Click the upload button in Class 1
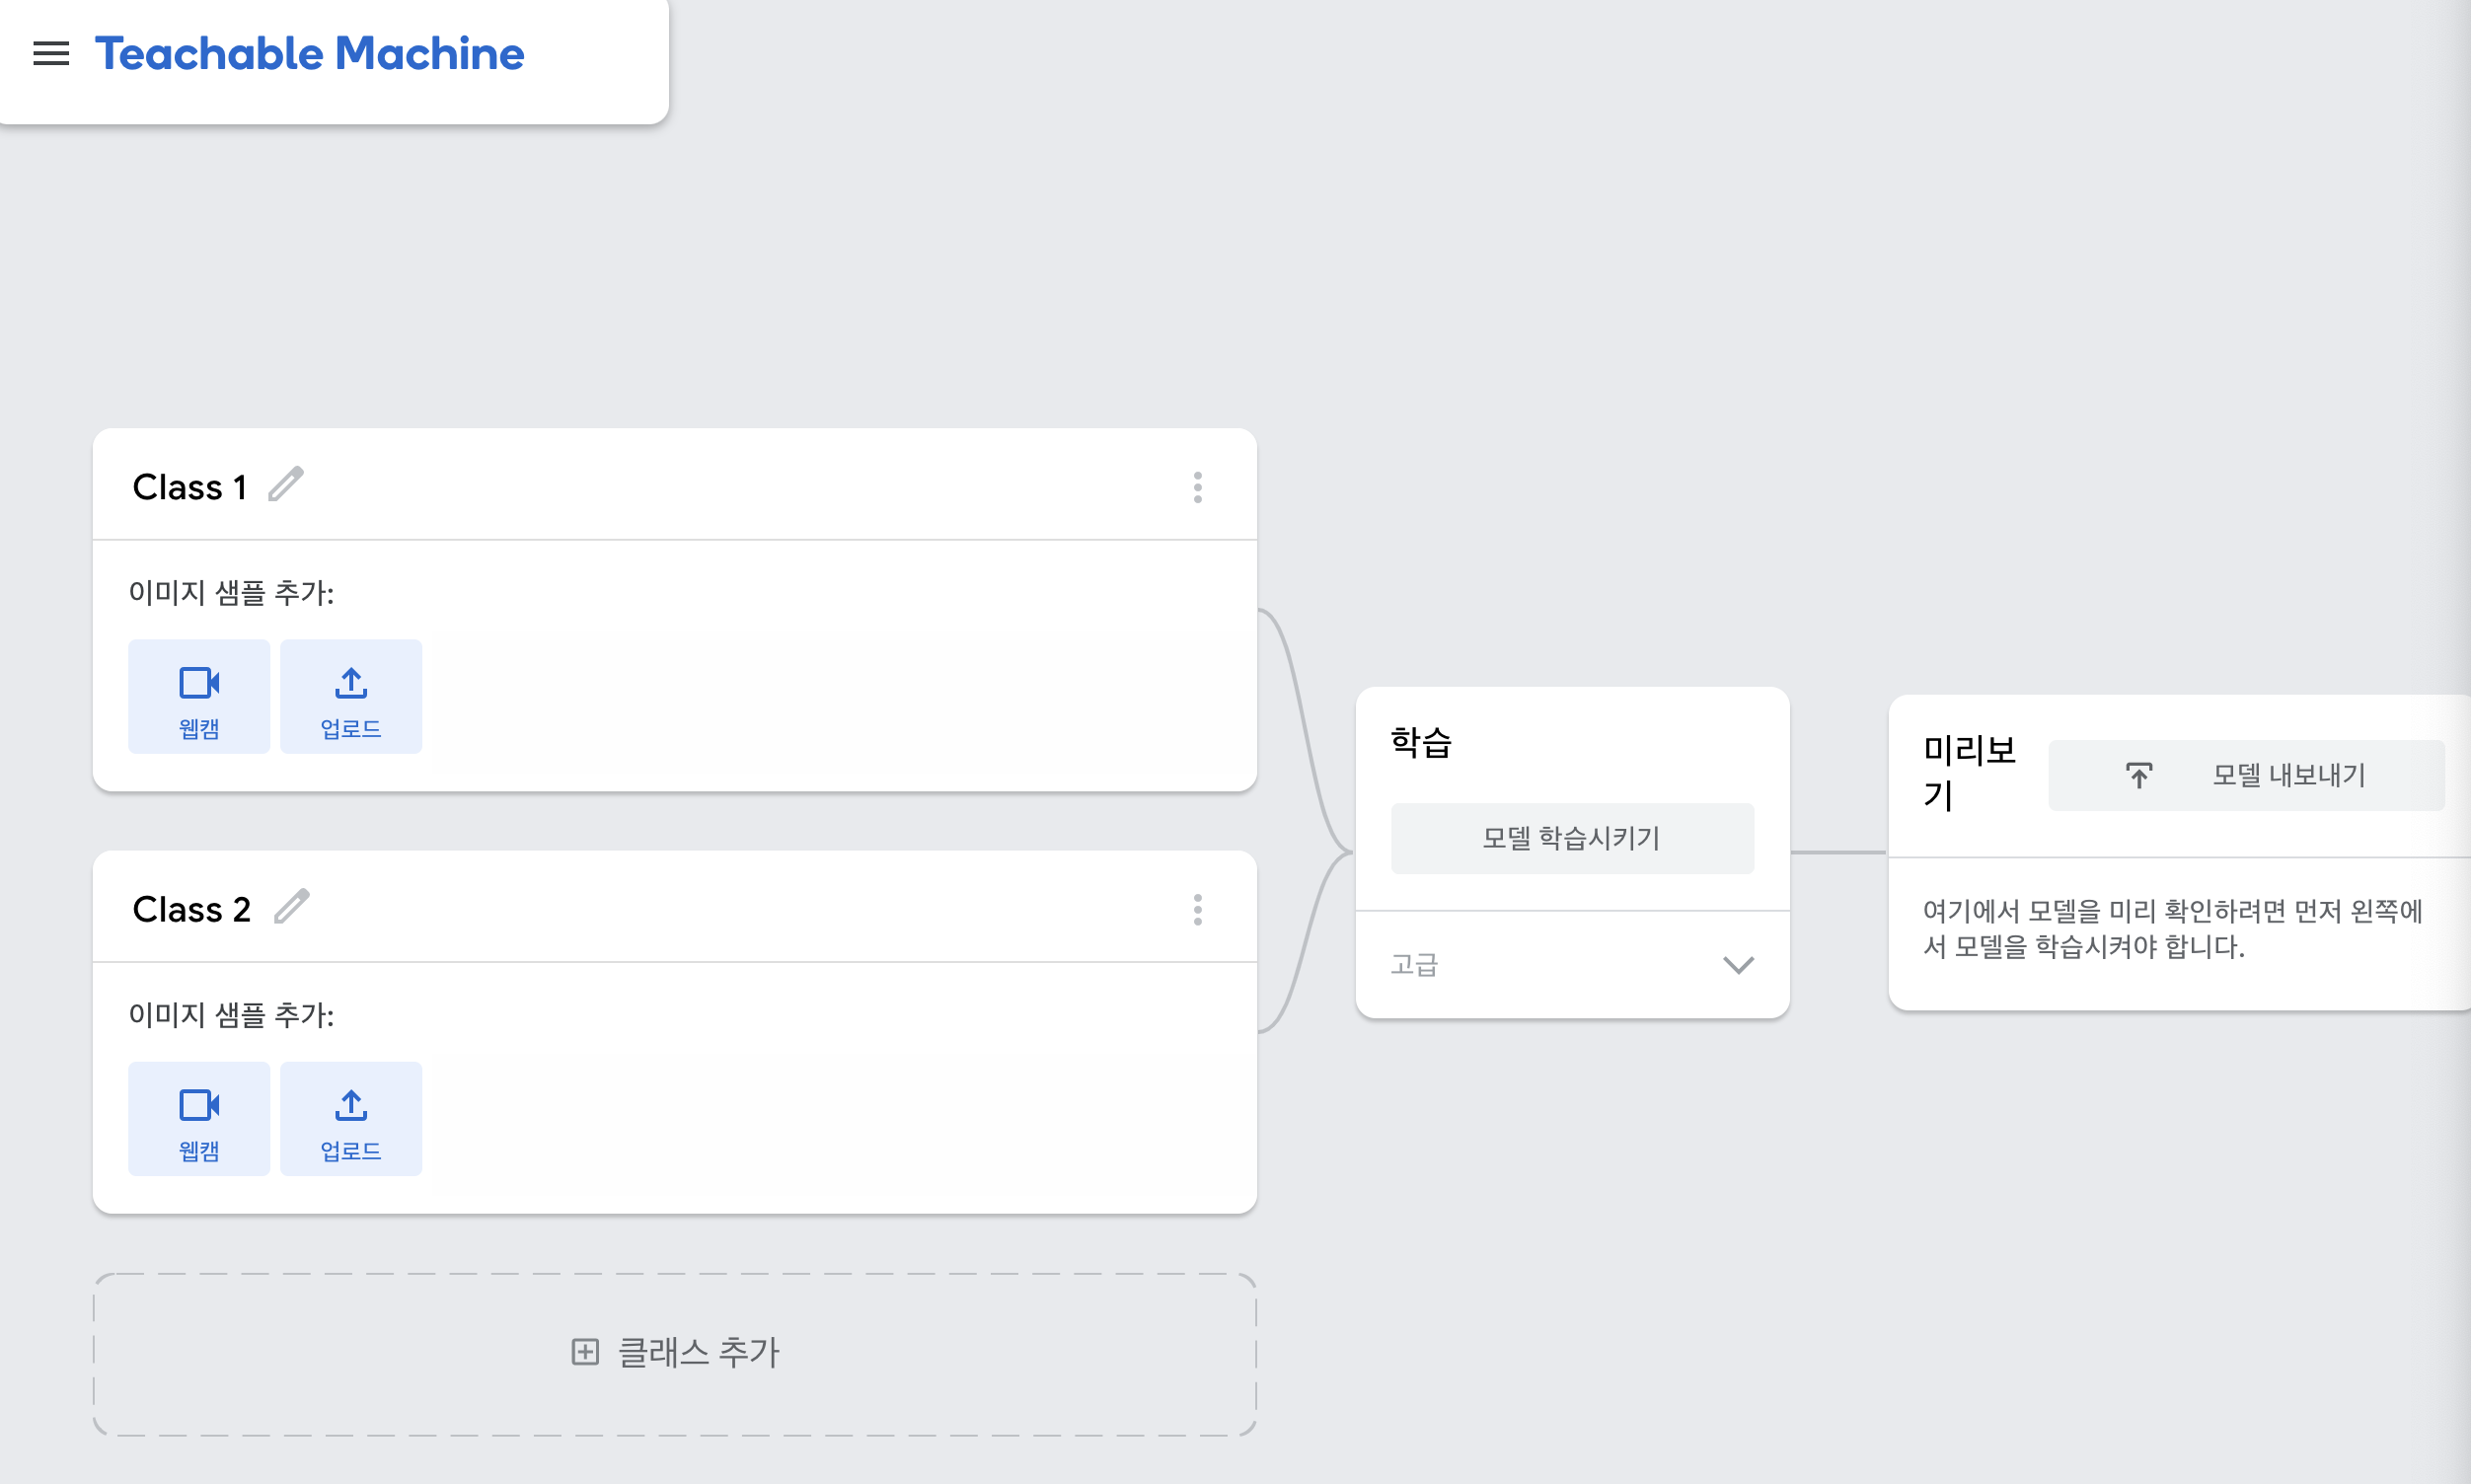Viewport: 2471px width, 1484px height. click(351, 697)
